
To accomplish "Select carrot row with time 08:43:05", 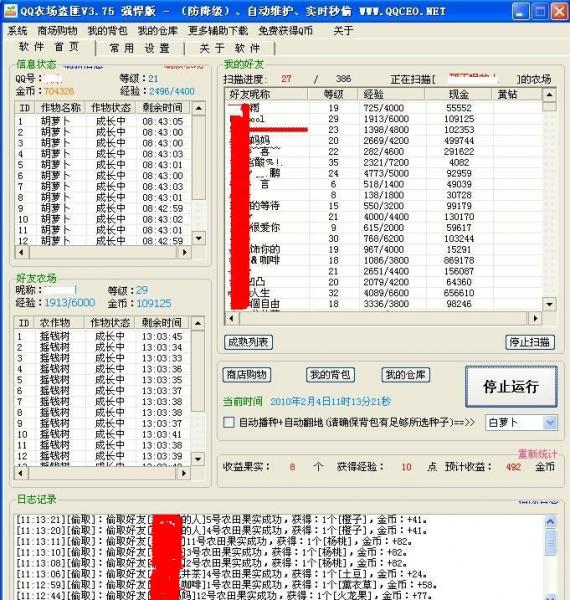I will click(x=103, y=122).
